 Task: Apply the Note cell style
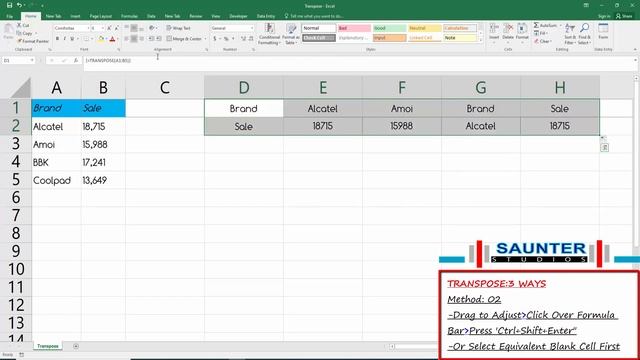click(460, 38)
